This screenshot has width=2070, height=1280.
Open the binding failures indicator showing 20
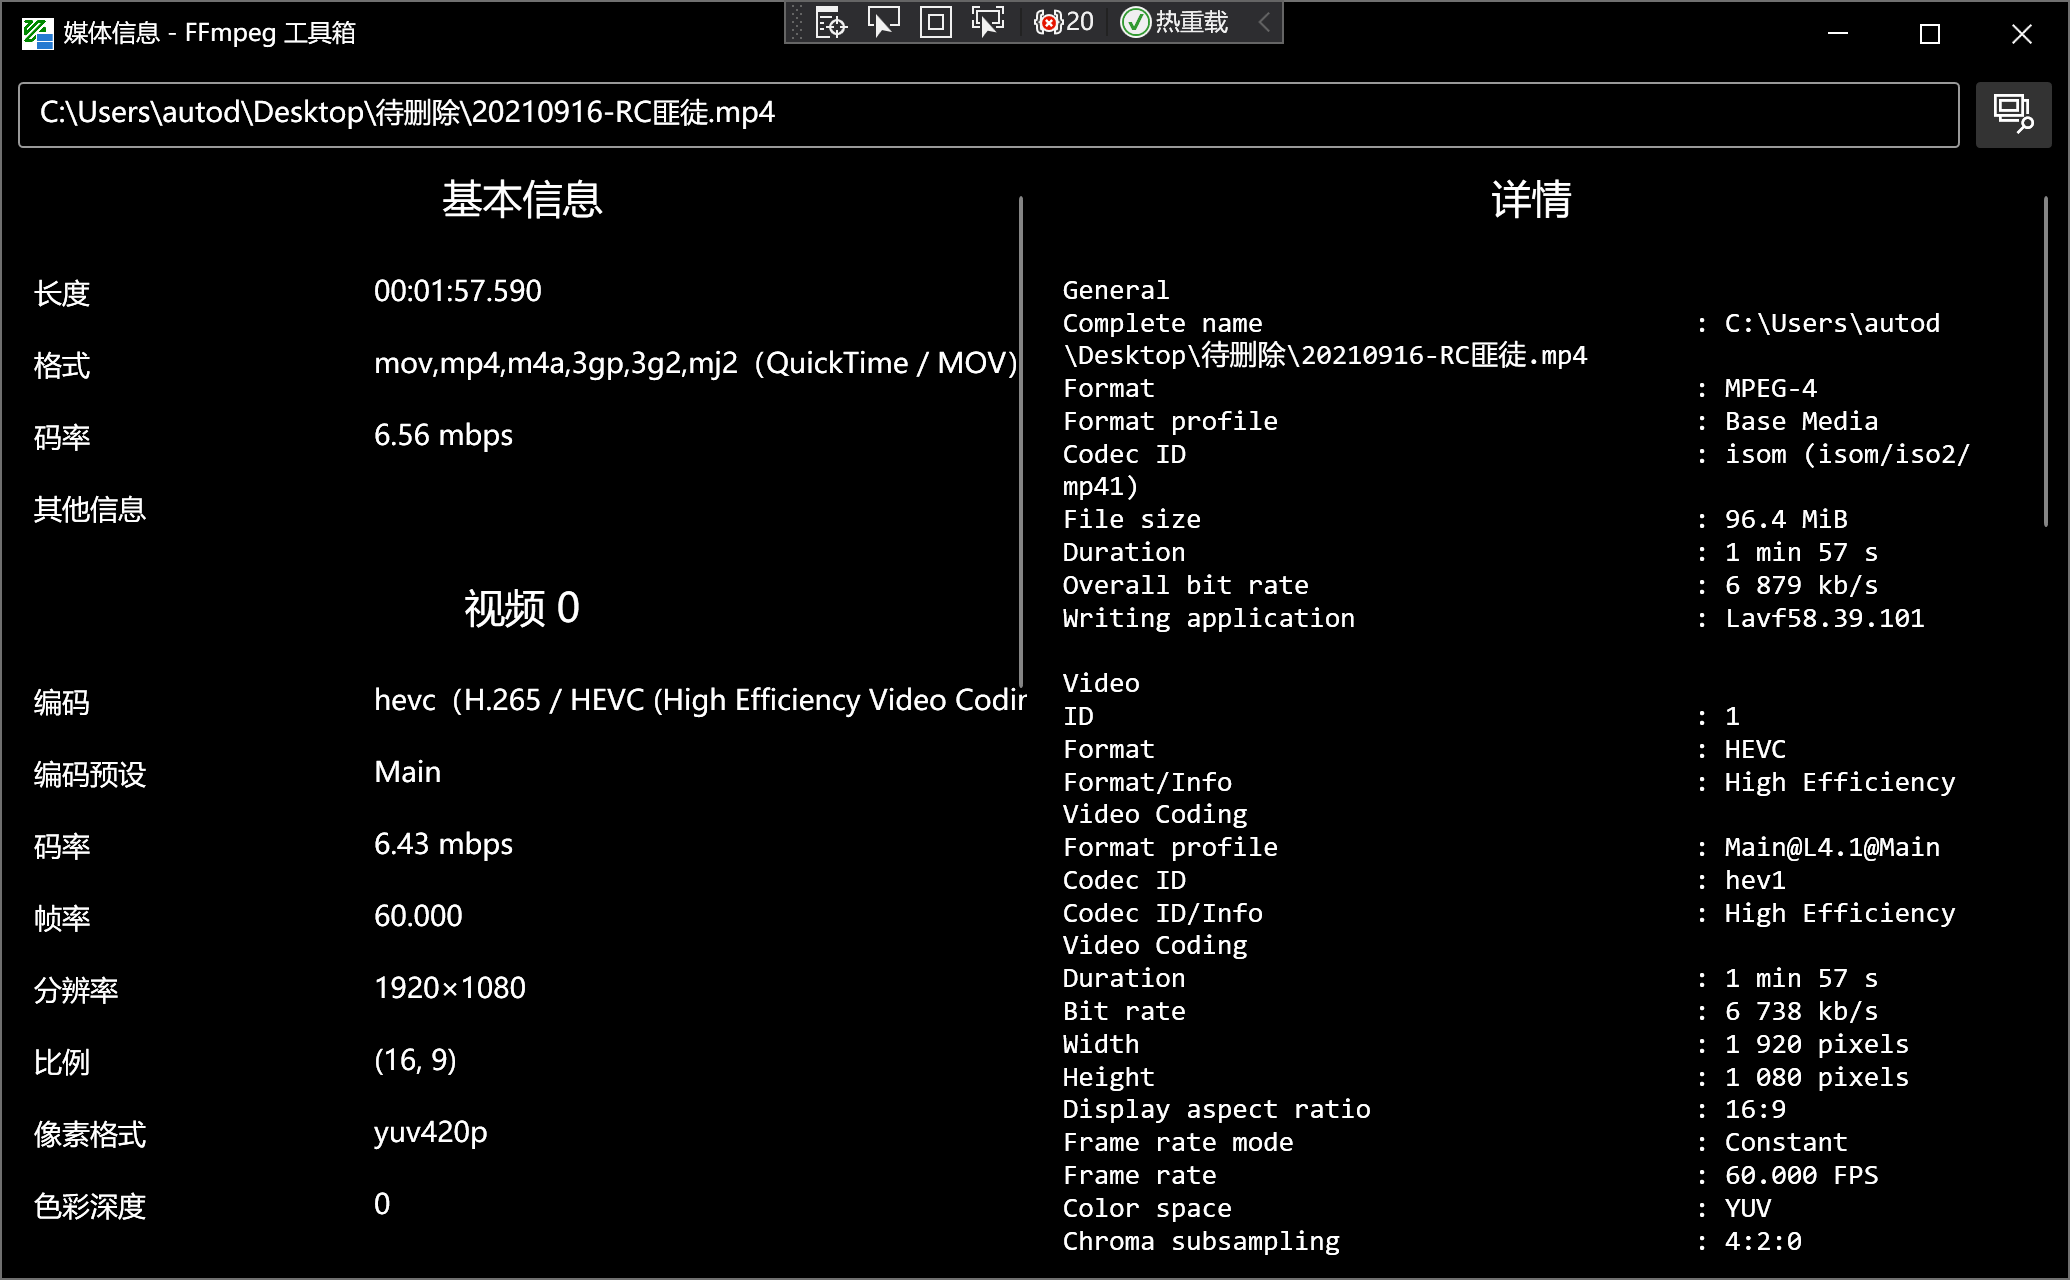1064,22
